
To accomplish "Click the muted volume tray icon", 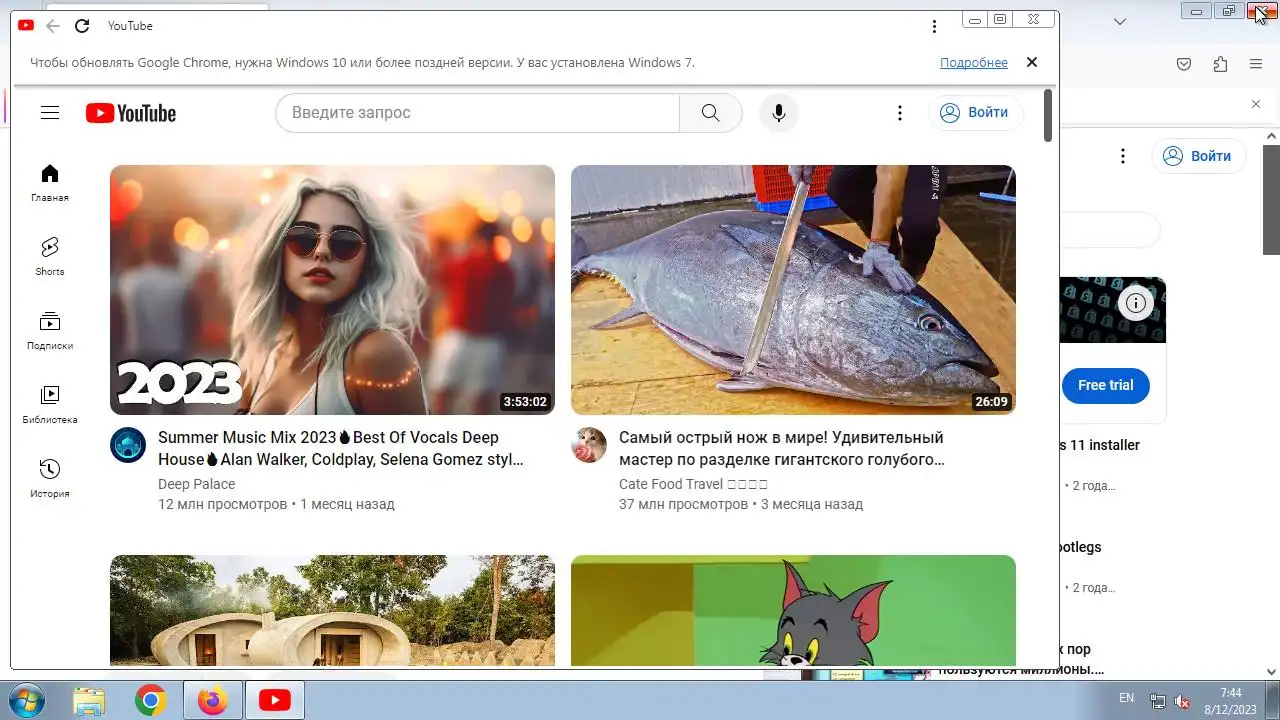I will pos(1182,701).
